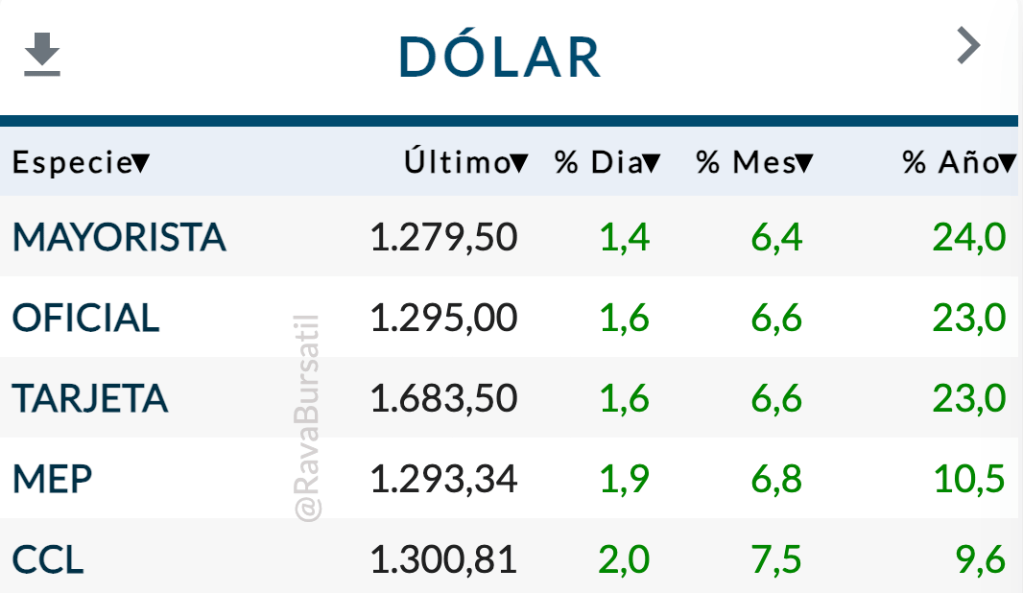Sort by % Dia column
1023x593 pixels.
pos(607,163)
